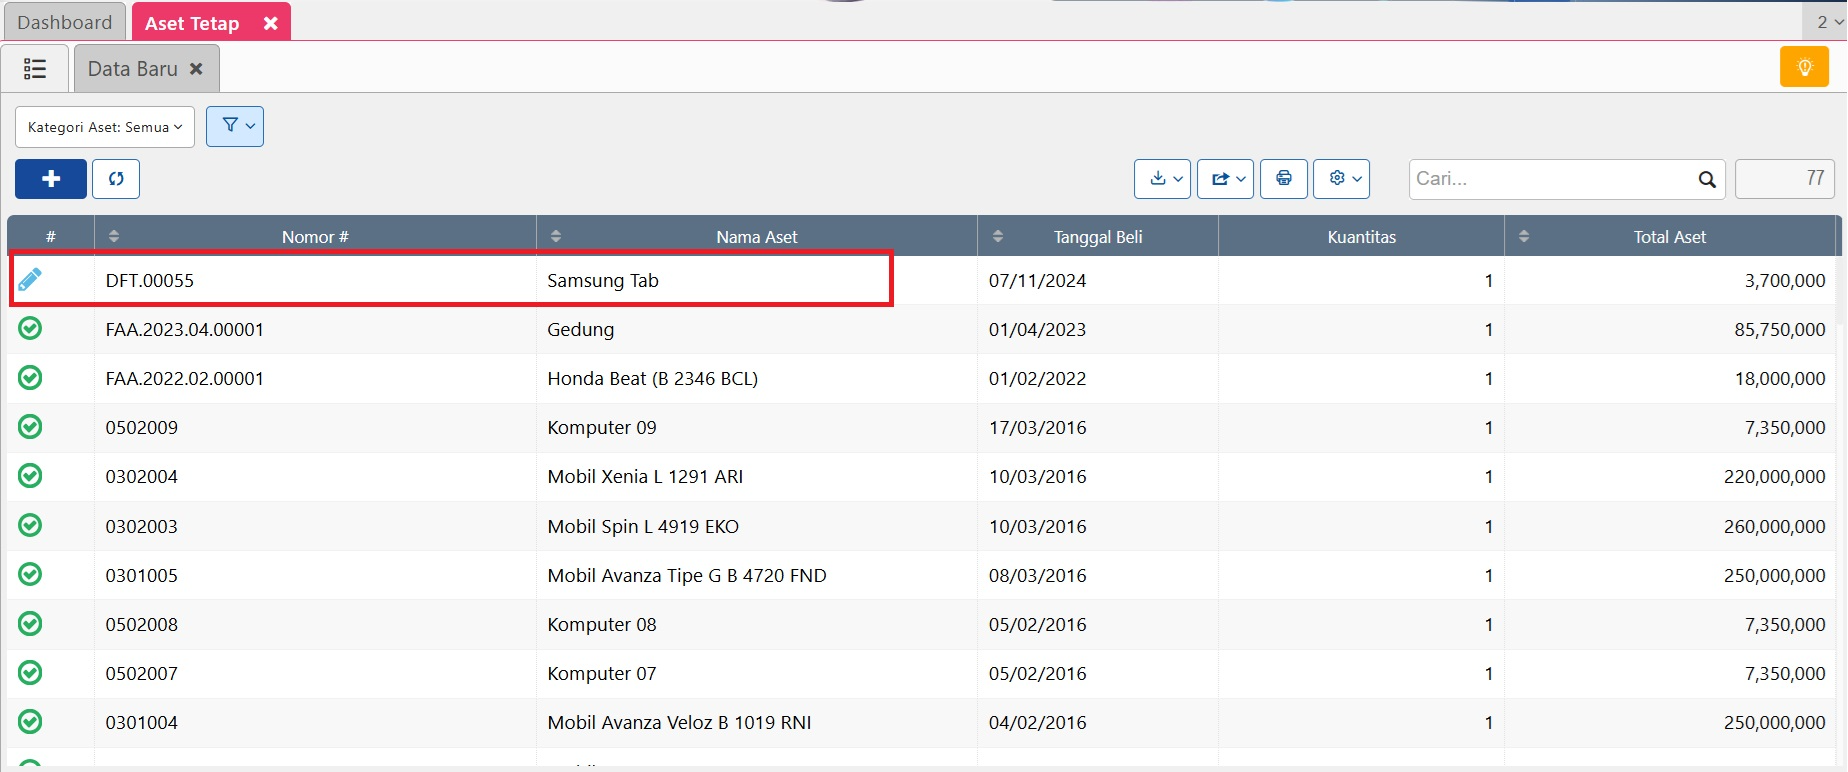Click total asset value 3,700,000
This screenshot has height=772, width=1848.
point(1785,281)
